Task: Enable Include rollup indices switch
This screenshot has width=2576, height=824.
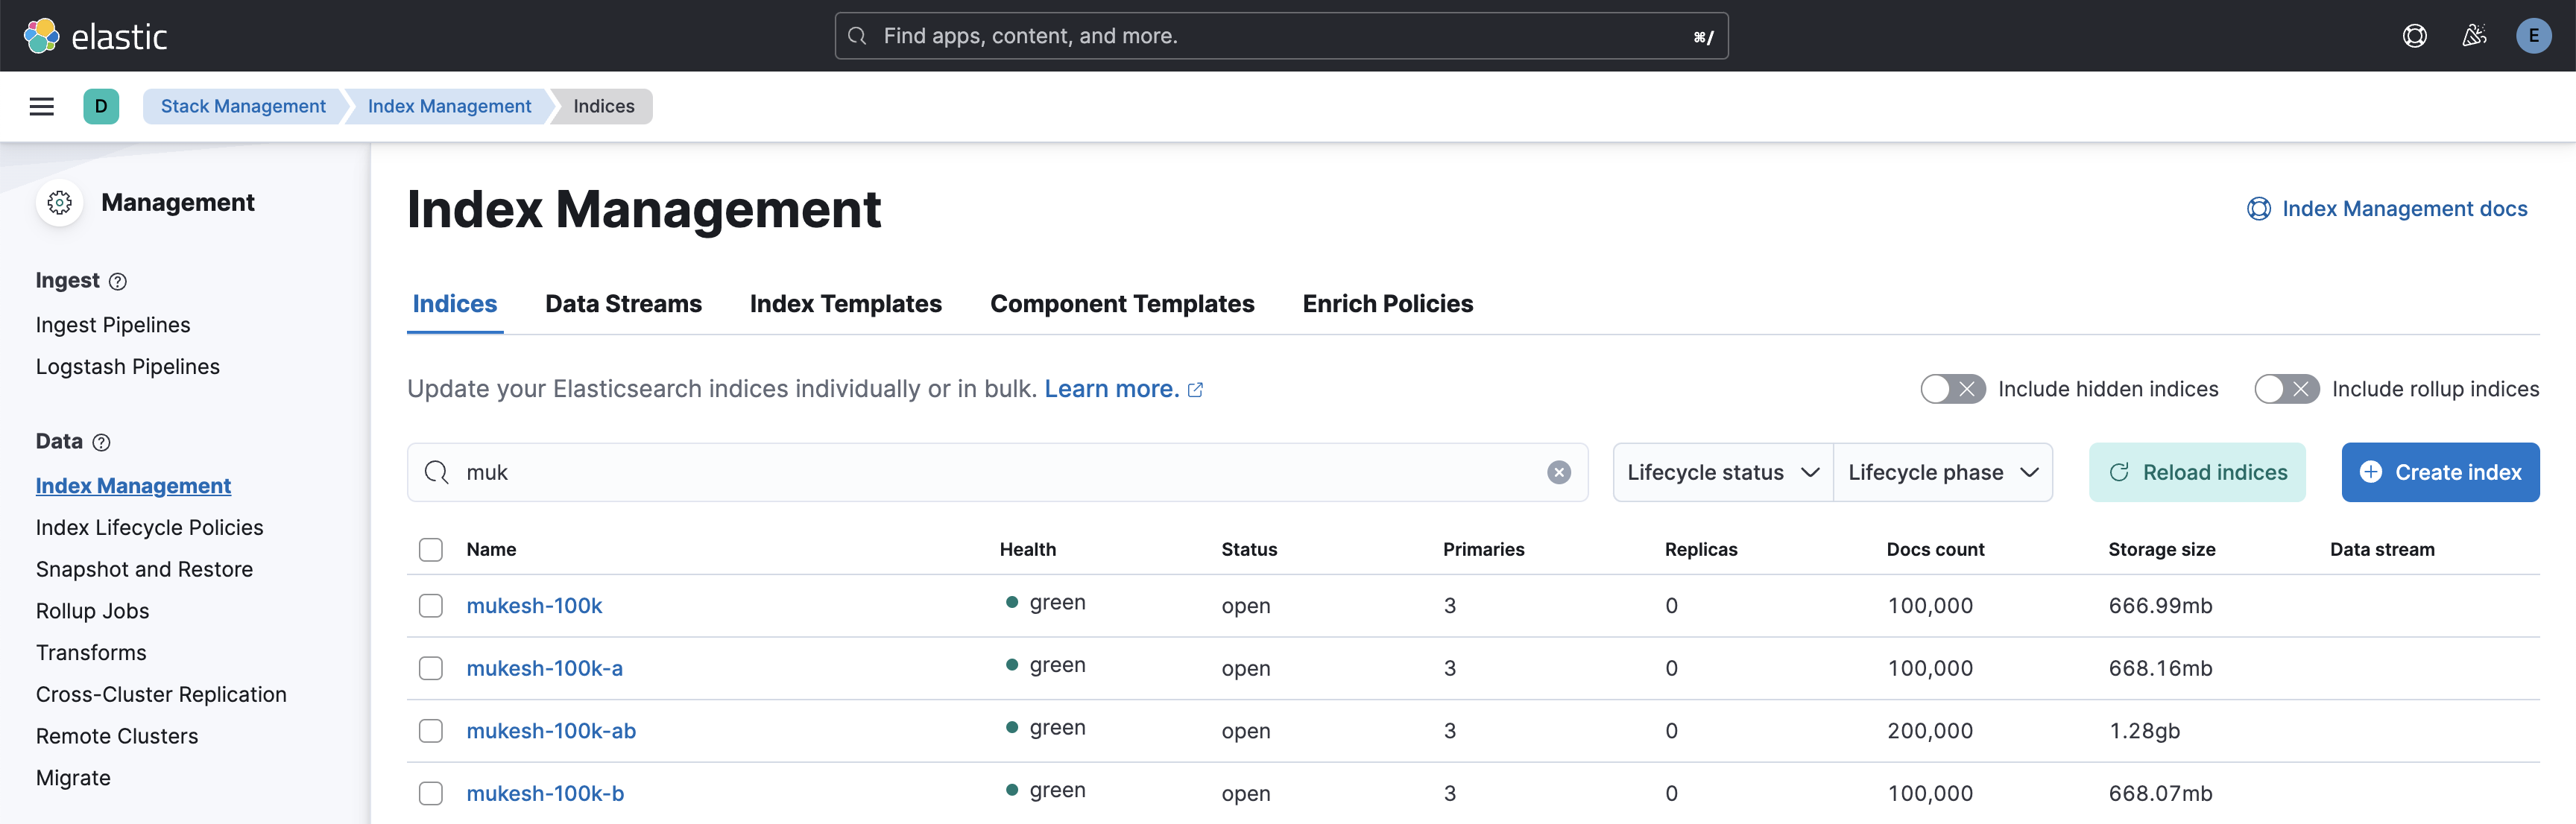Action: 2286,389
